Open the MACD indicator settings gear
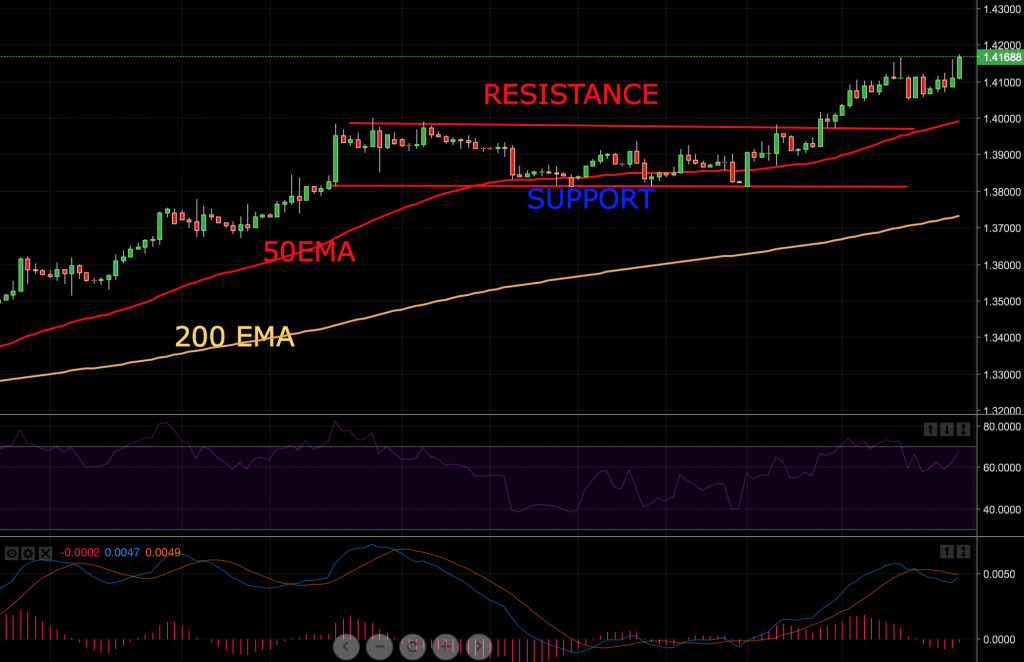The width and height of the screenshot is (1024, 662). point(26,551)
